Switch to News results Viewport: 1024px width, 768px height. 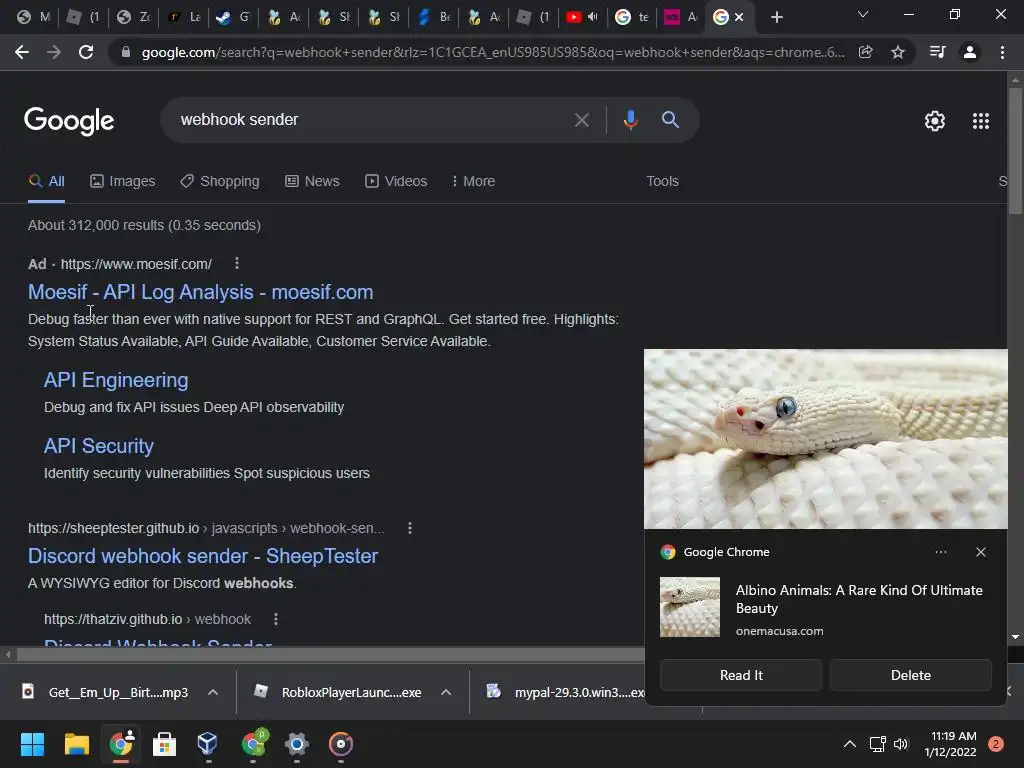(312, 182)
